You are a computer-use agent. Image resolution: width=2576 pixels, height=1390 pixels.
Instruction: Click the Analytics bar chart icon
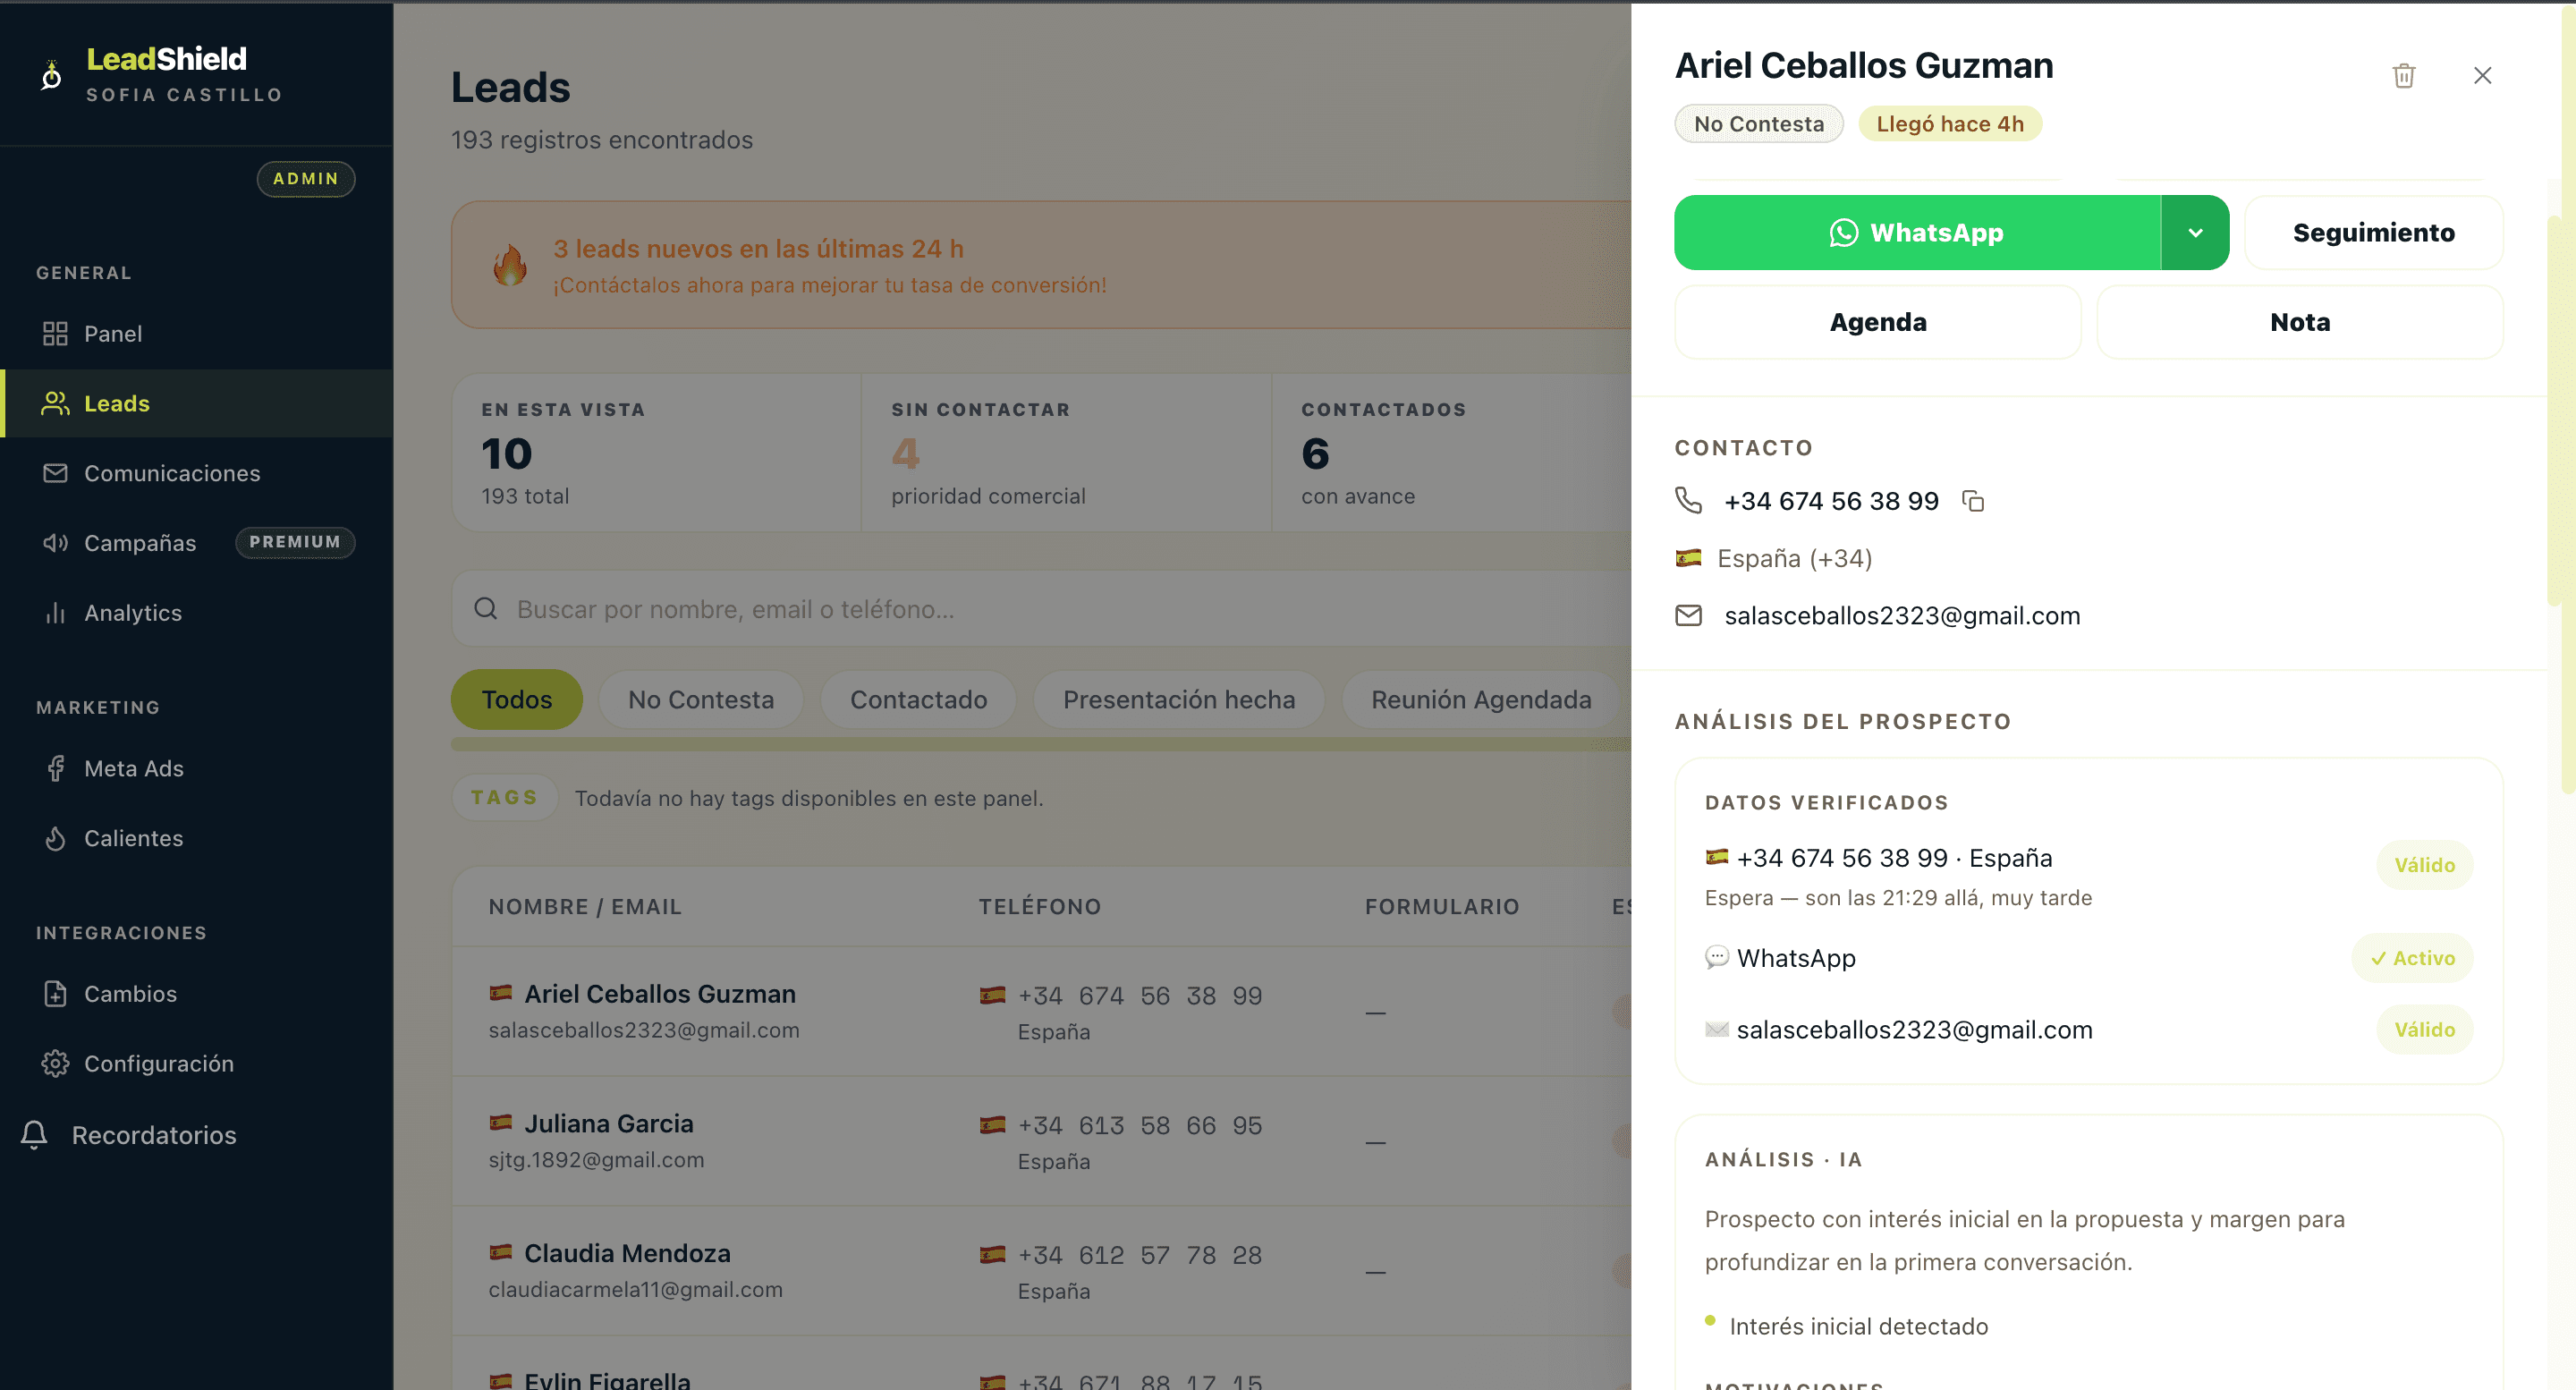55,613
